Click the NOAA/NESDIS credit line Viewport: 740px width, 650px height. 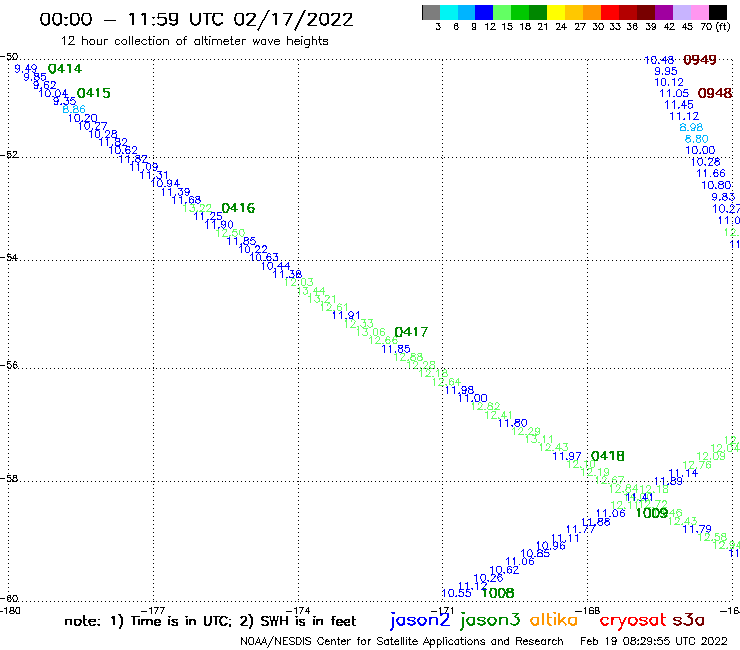click(402, 642)
